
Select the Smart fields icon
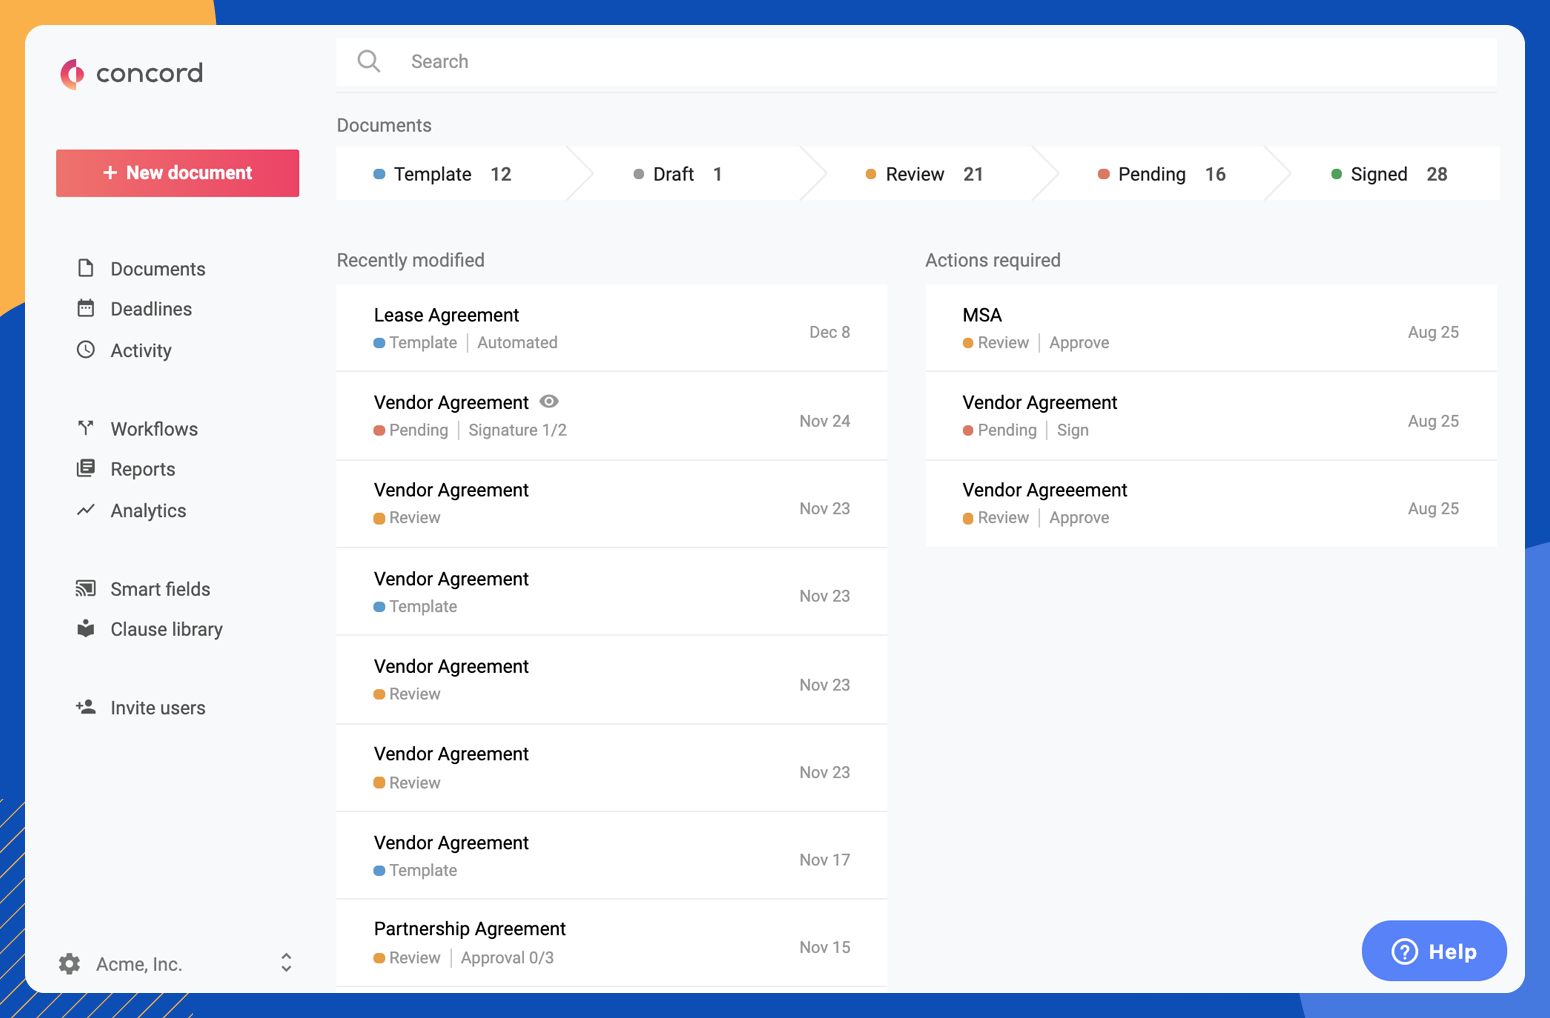tap(86, 588)
